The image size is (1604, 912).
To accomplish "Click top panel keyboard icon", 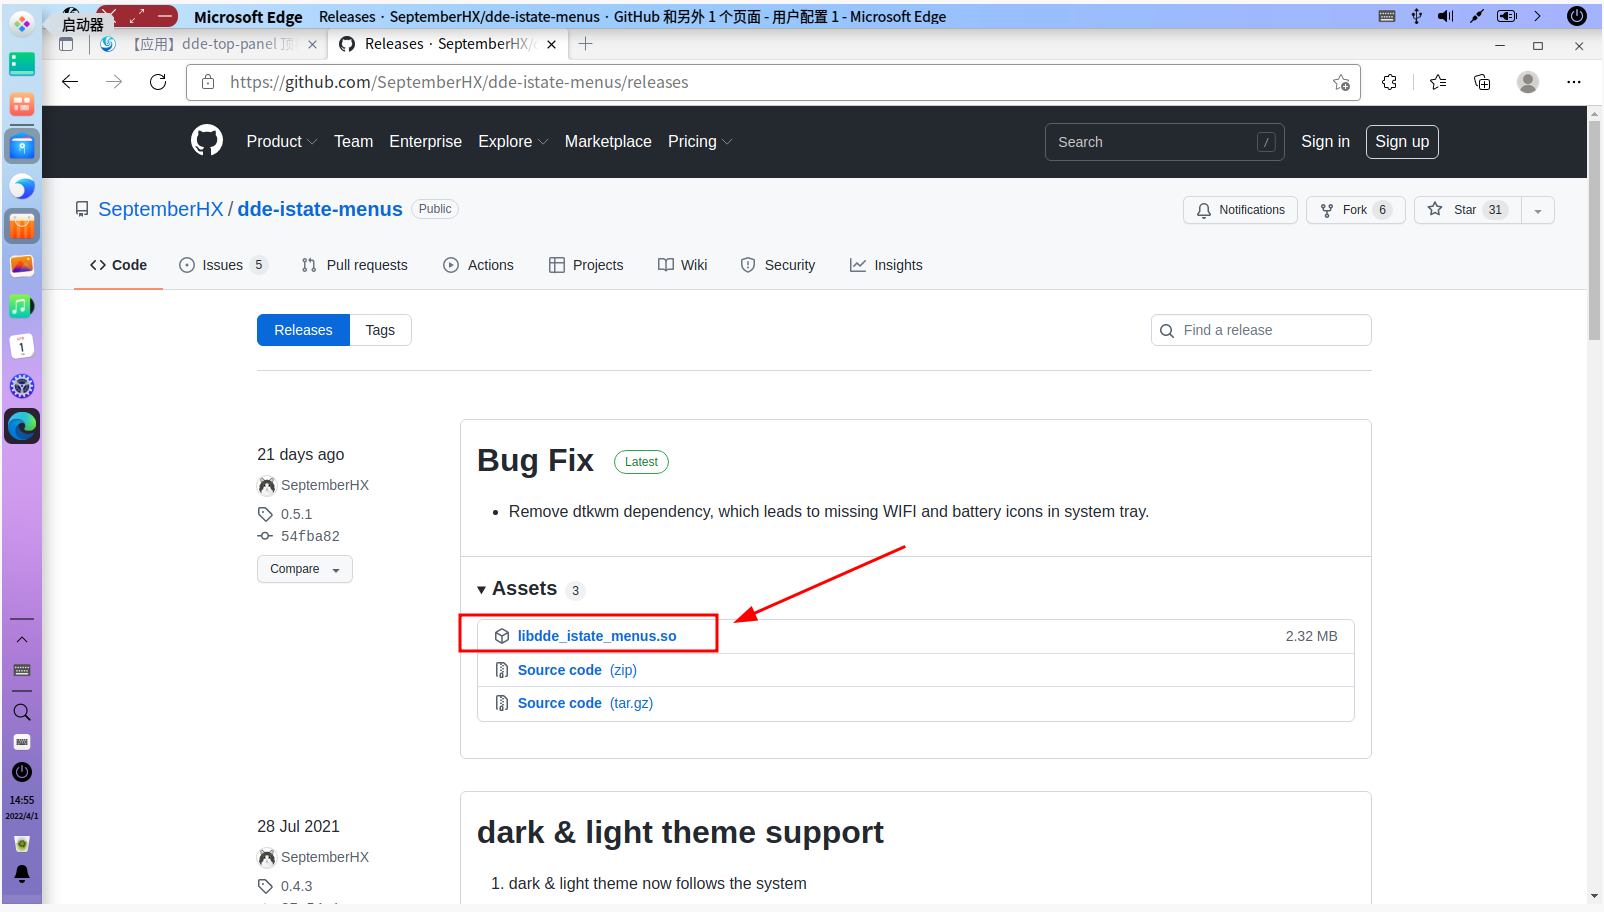I will (1387, 16).
